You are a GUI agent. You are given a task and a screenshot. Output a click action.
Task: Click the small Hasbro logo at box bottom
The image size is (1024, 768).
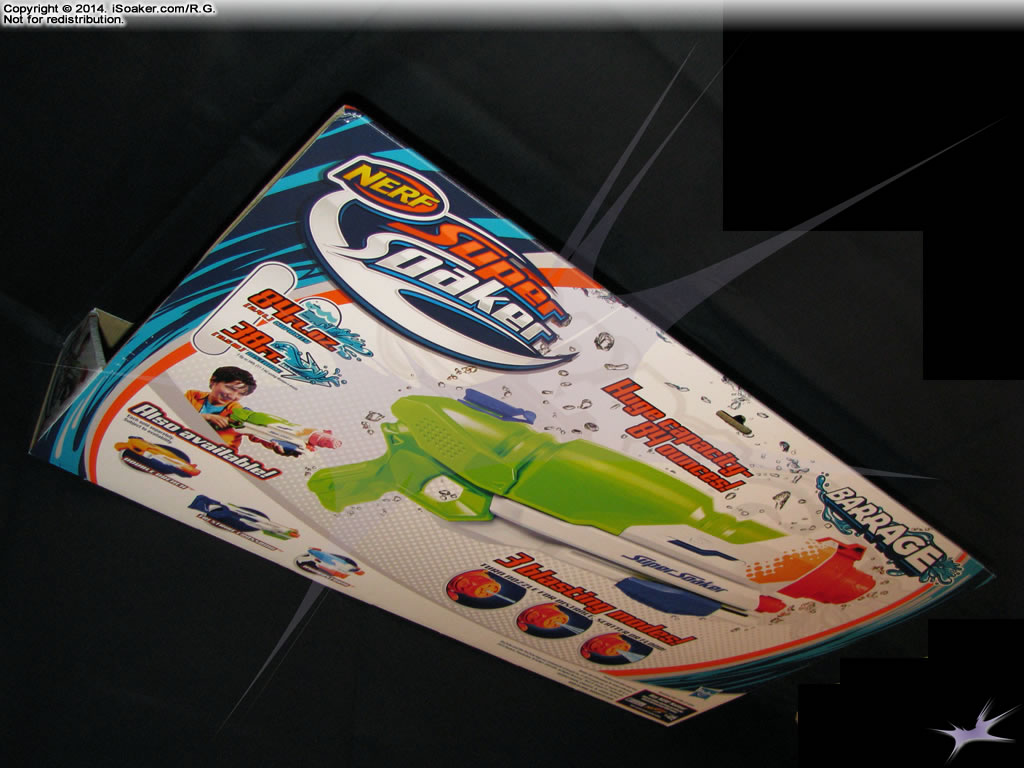coord(709,693)
